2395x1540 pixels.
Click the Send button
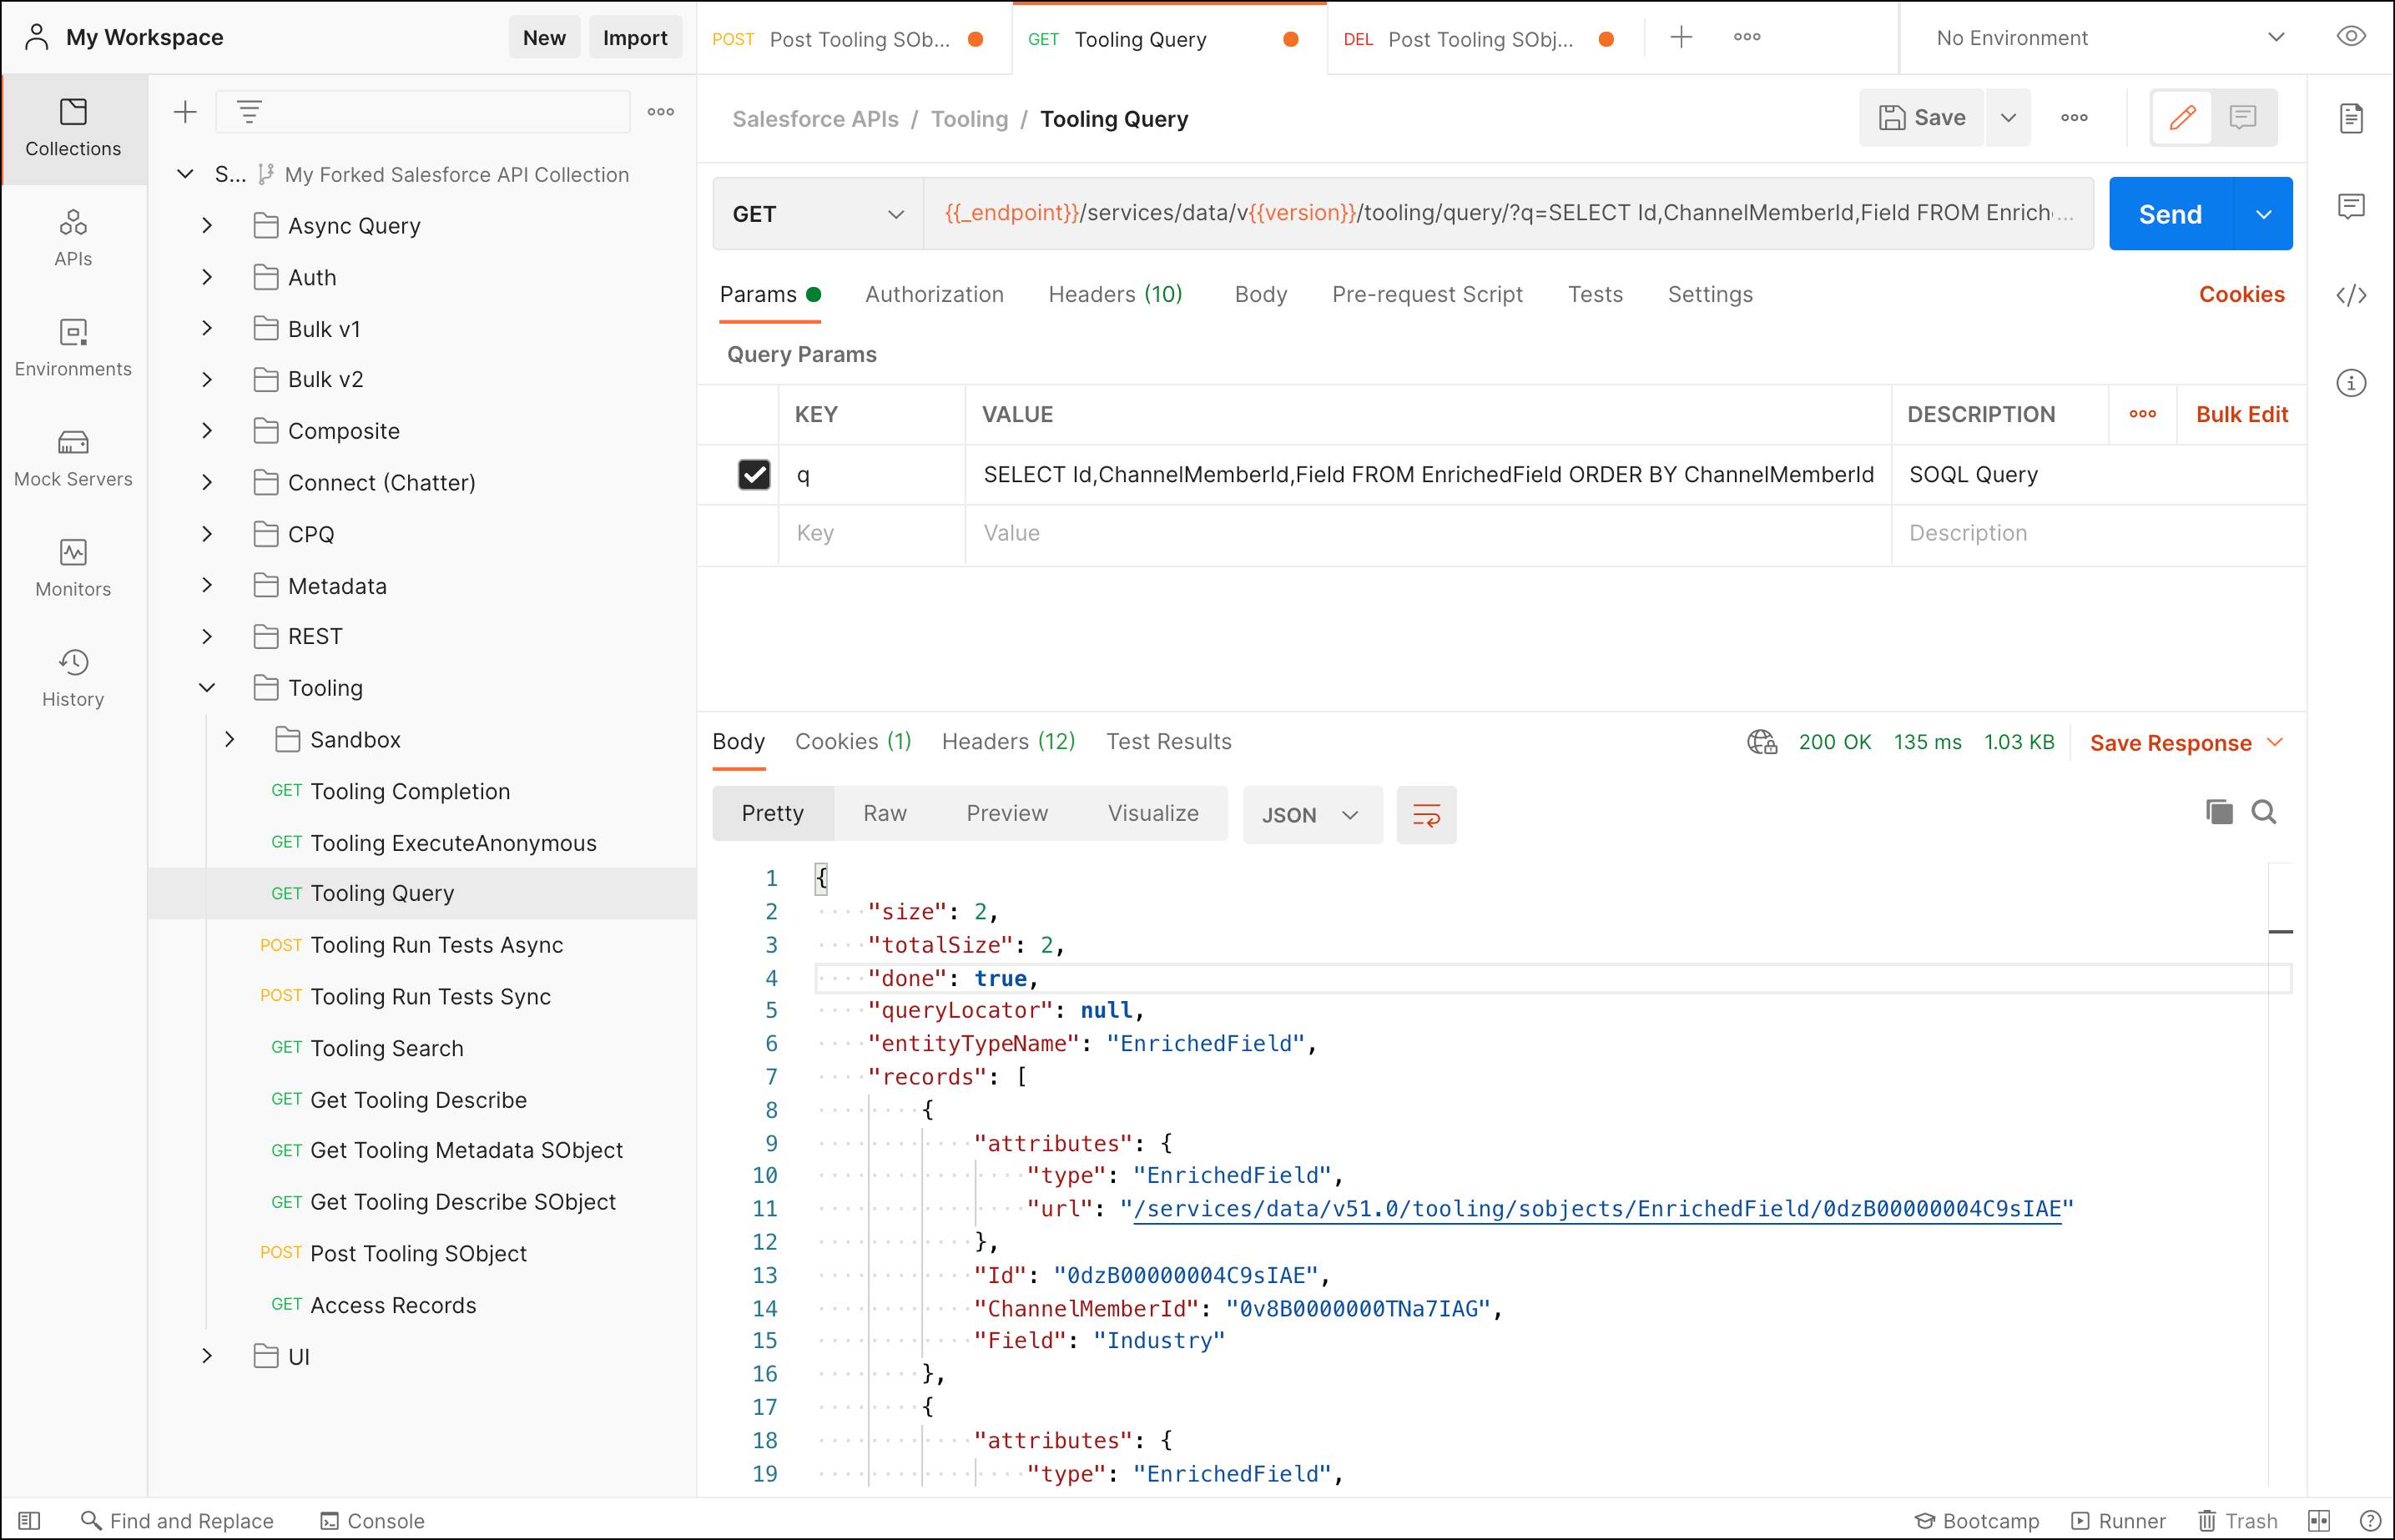[x=2170, y=213]
